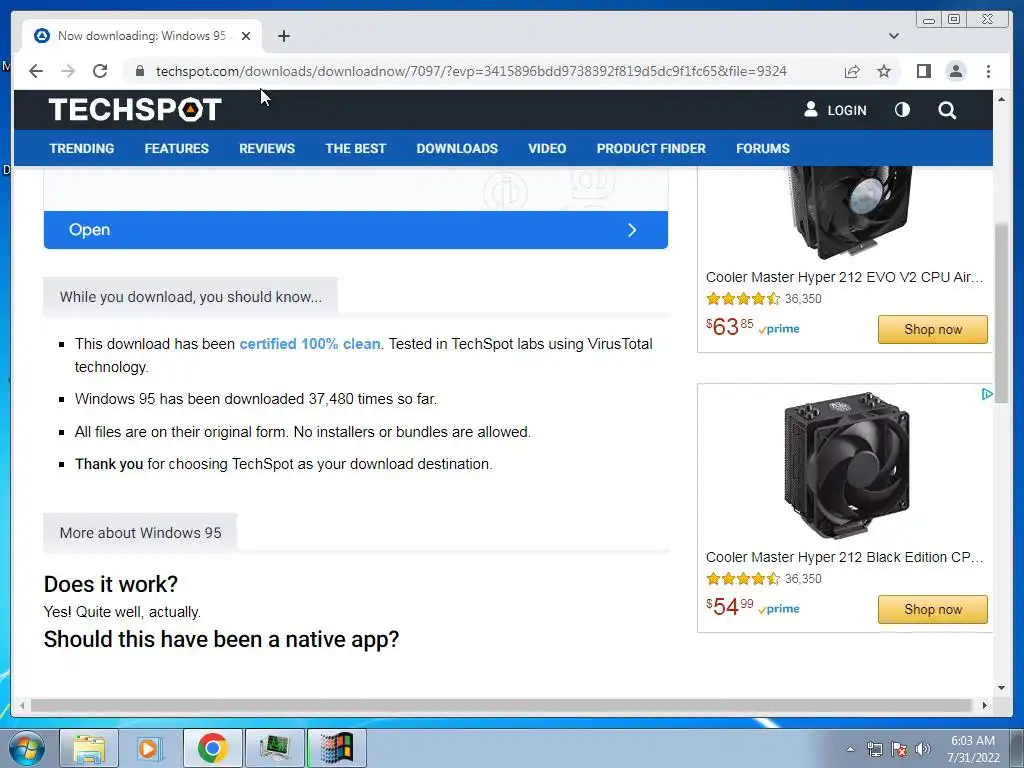1024x768 pixels.
Task: Switch to Chrome in the taskbar
Action: click(212, 748)
